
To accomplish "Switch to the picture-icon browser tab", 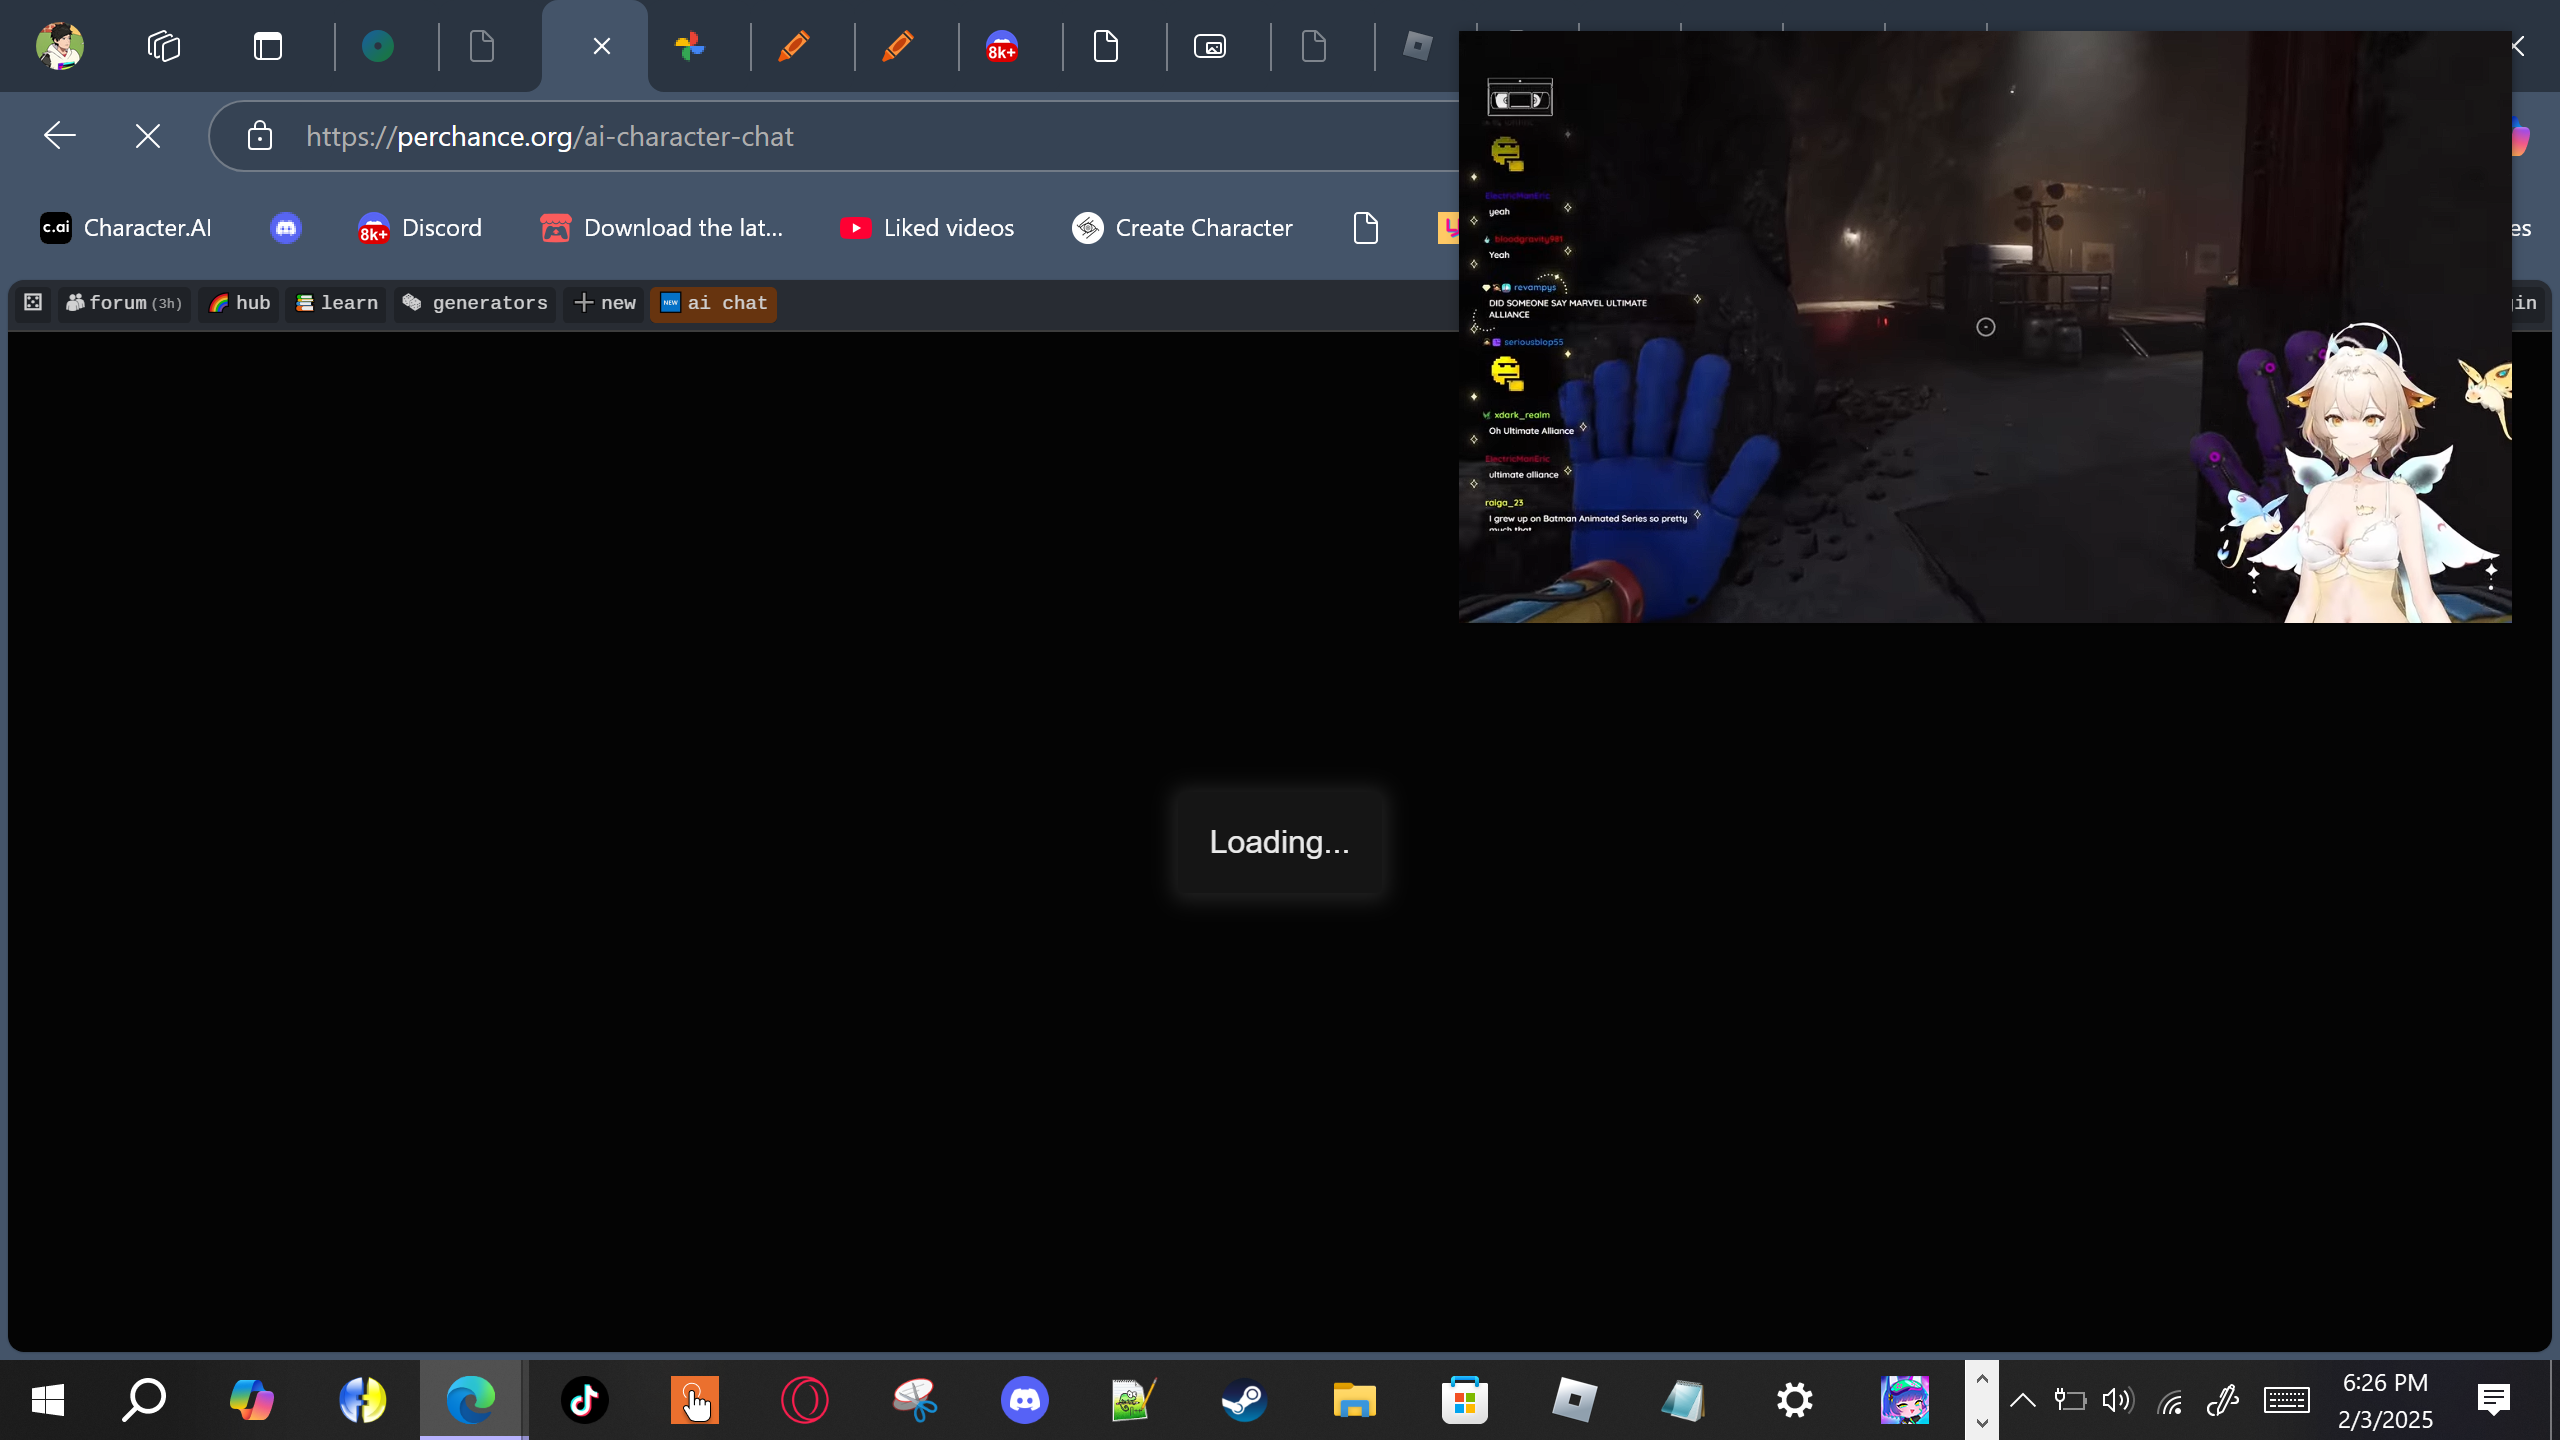I will coord(1210,46).
